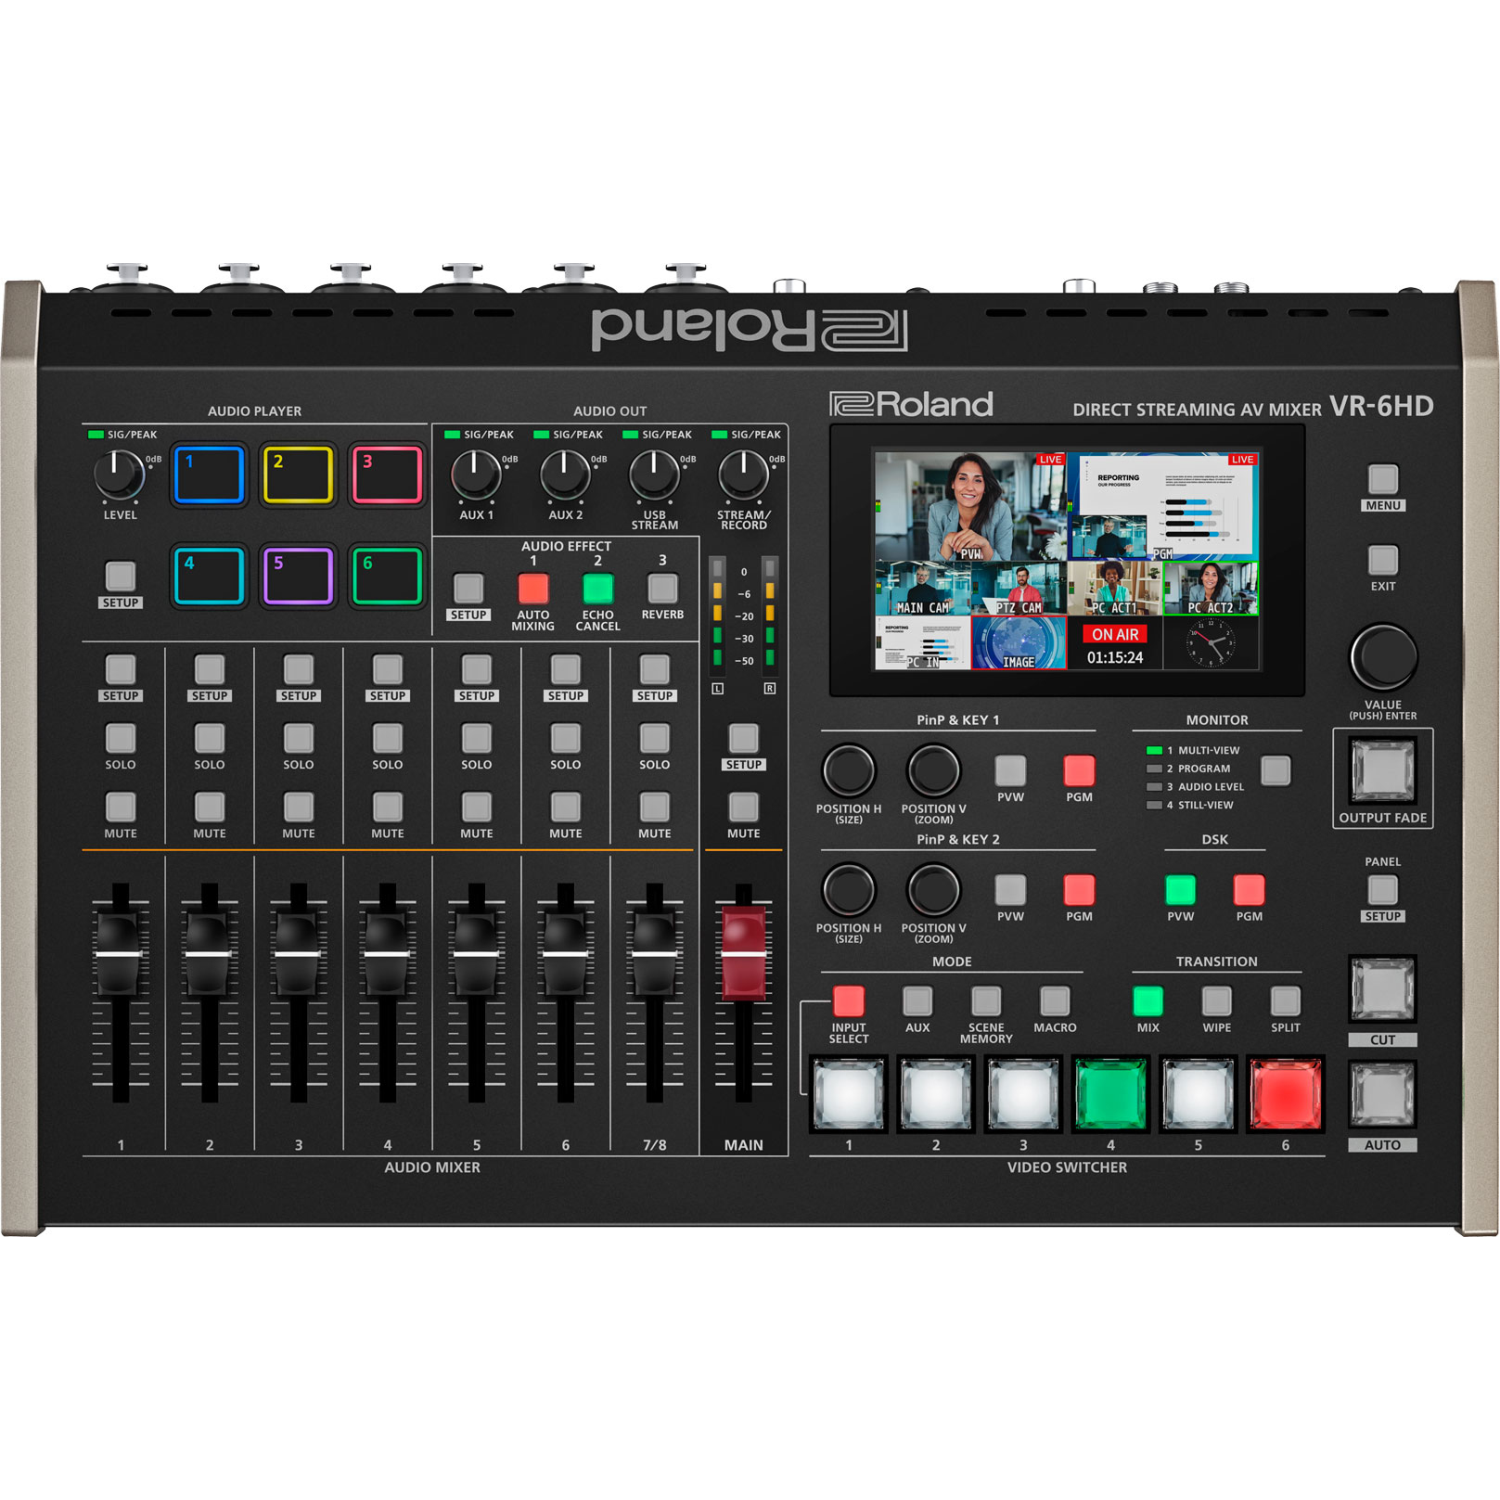This screenshot has width=1500, height=1500.
Task: Toggle DSK PGM red button
Action: pyautogui.click(x=1249, y=890)
